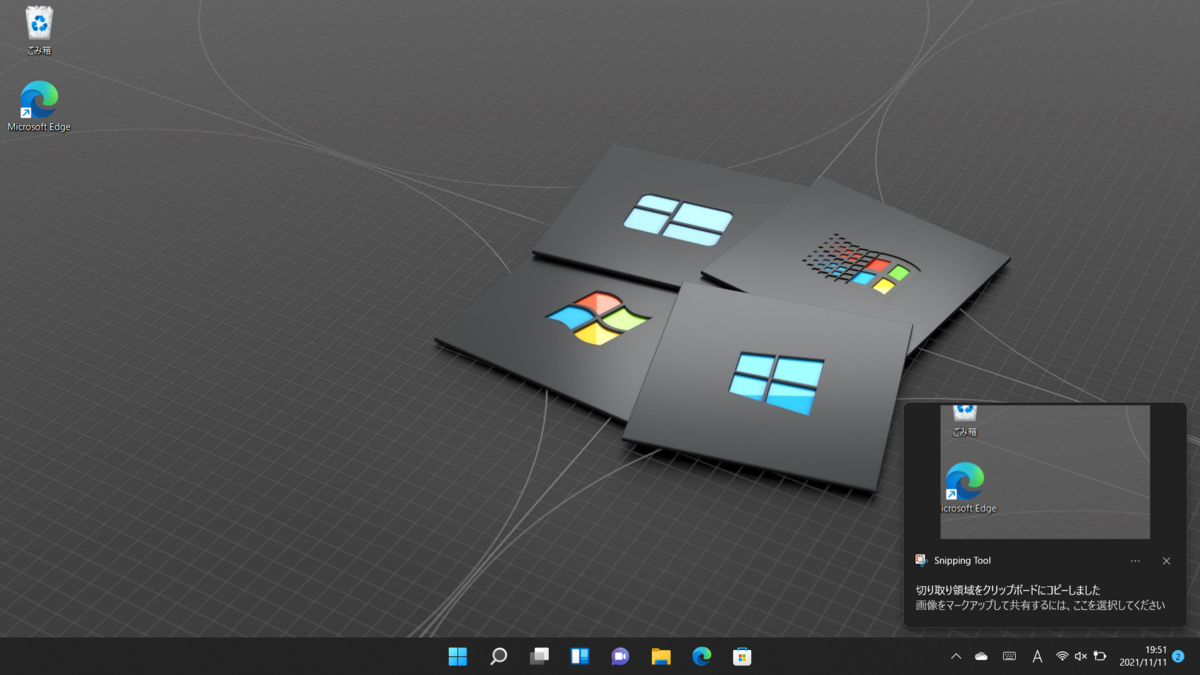Image resolution: width=1200 pixels, height=675 pixels.
Task: Open Snipping Tool notification options (…)
Action: (x=1135, y=561)
